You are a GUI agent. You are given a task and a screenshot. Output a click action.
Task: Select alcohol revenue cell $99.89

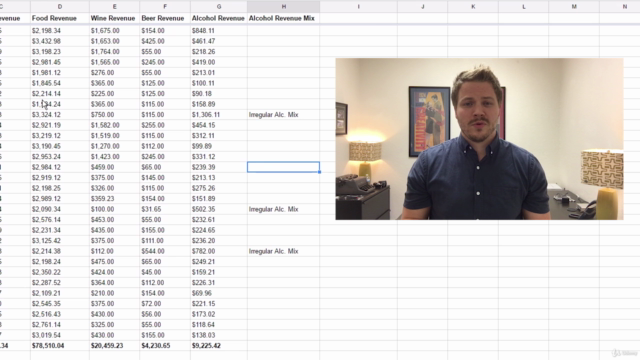point(219,146)
